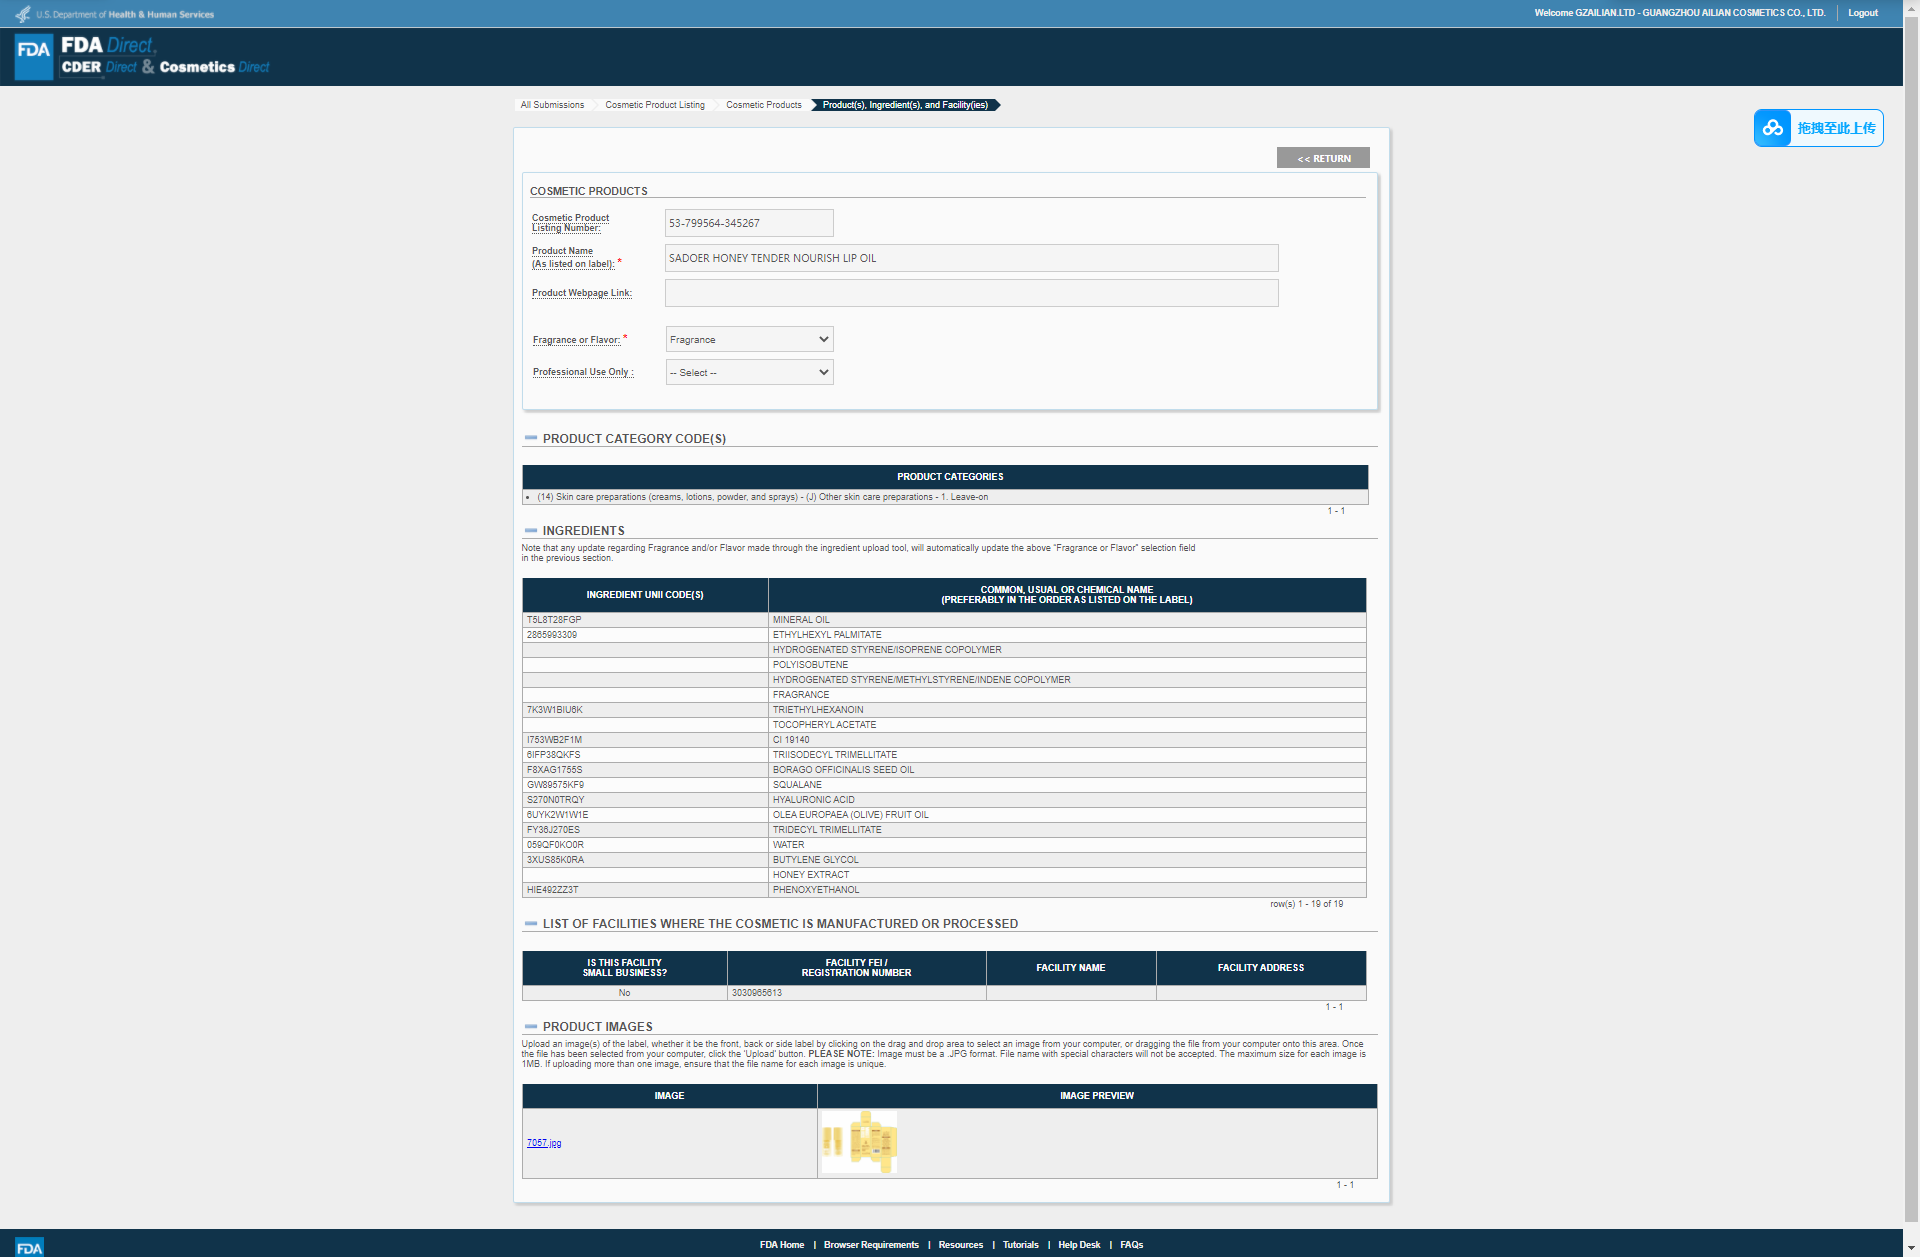The width and height of the screenshot is (1920, 1257).
Task: Click the FDA logo icon in header
Action: (x=34, y=56)
